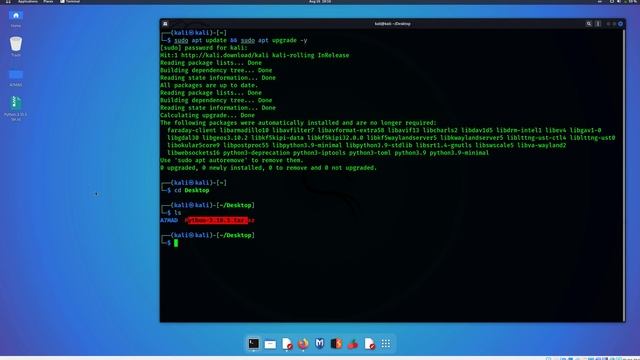Close the terminal window

[x=620, y=24]
